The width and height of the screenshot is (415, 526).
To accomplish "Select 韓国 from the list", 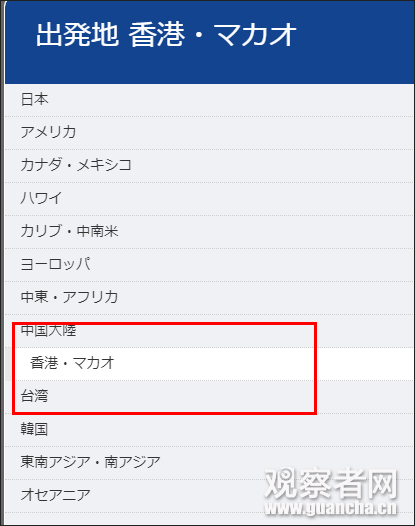I will [209, 430].
